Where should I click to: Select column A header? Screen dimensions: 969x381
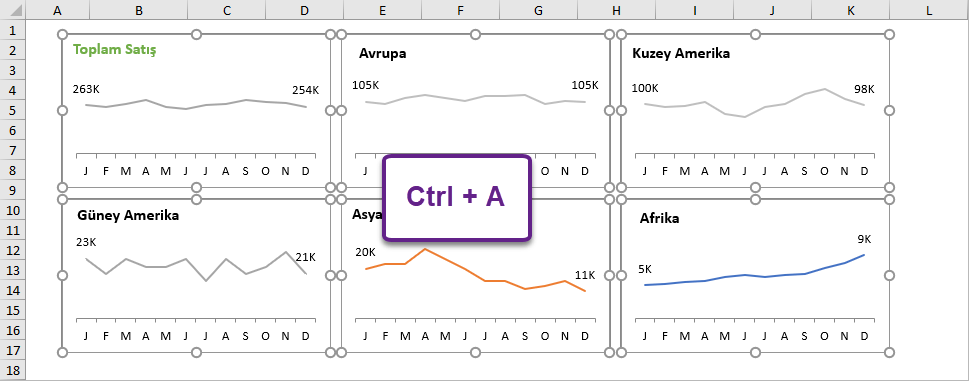(x=58, y=10)
